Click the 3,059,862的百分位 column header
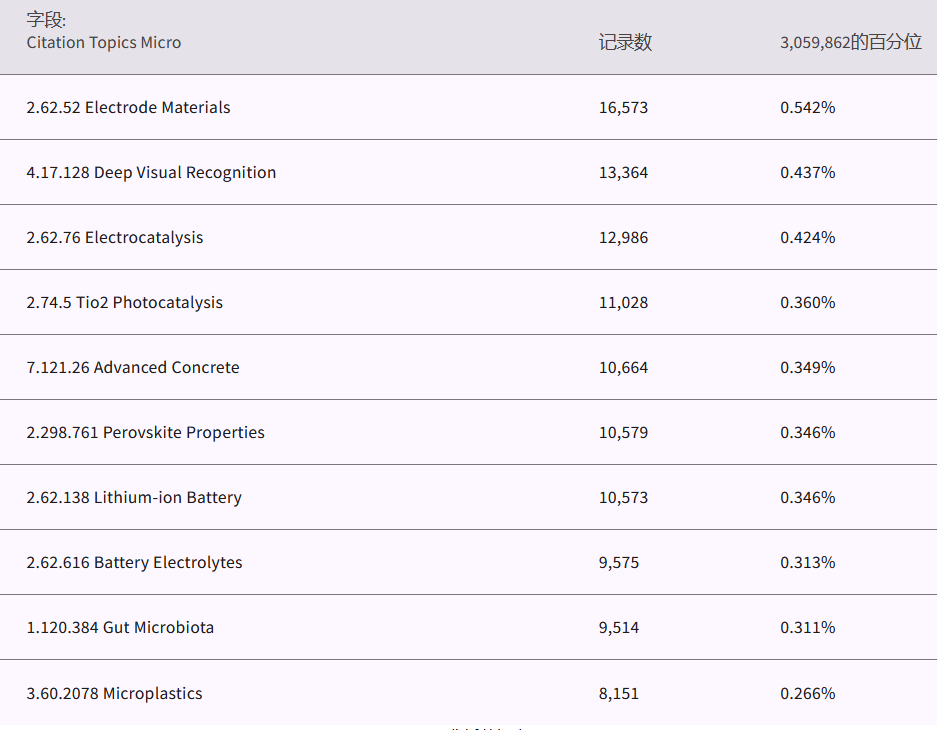 pyautogui.click(x=850, y=43)
